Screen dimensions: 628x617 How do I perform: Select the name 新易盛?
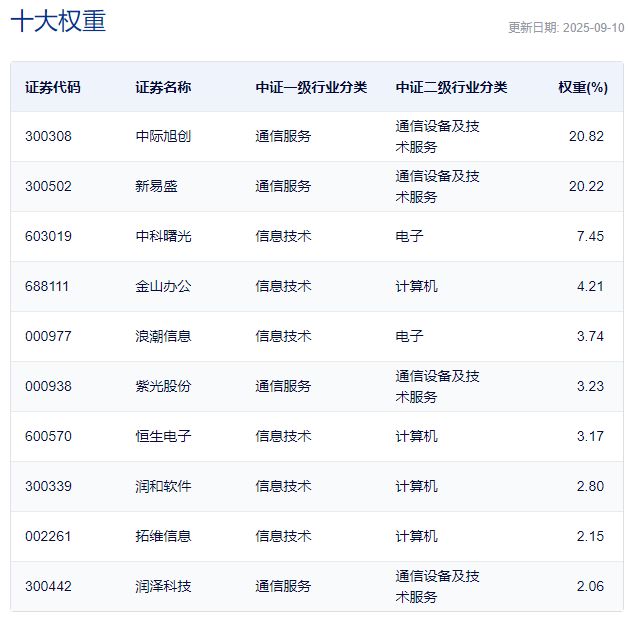156,186
